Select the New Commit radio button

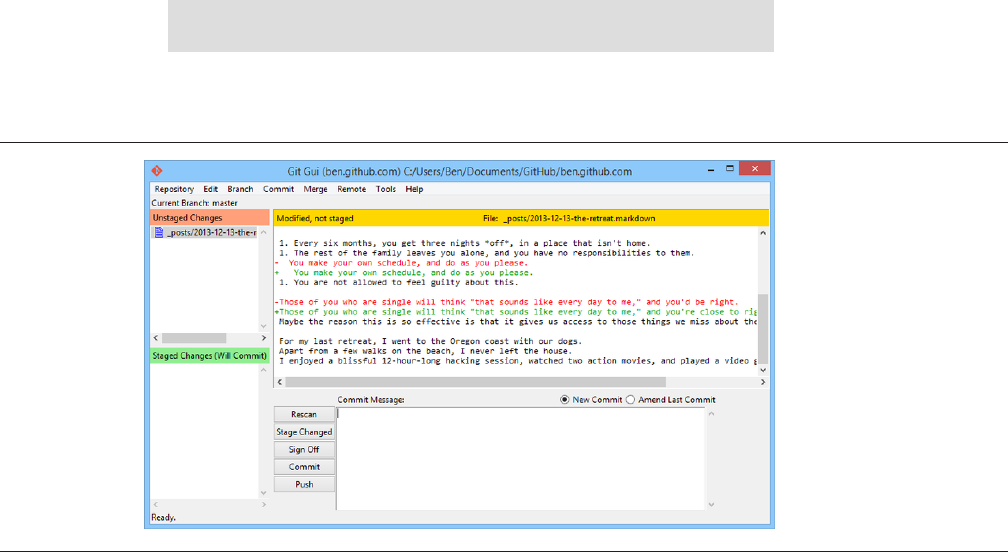[x=564, y=400]
